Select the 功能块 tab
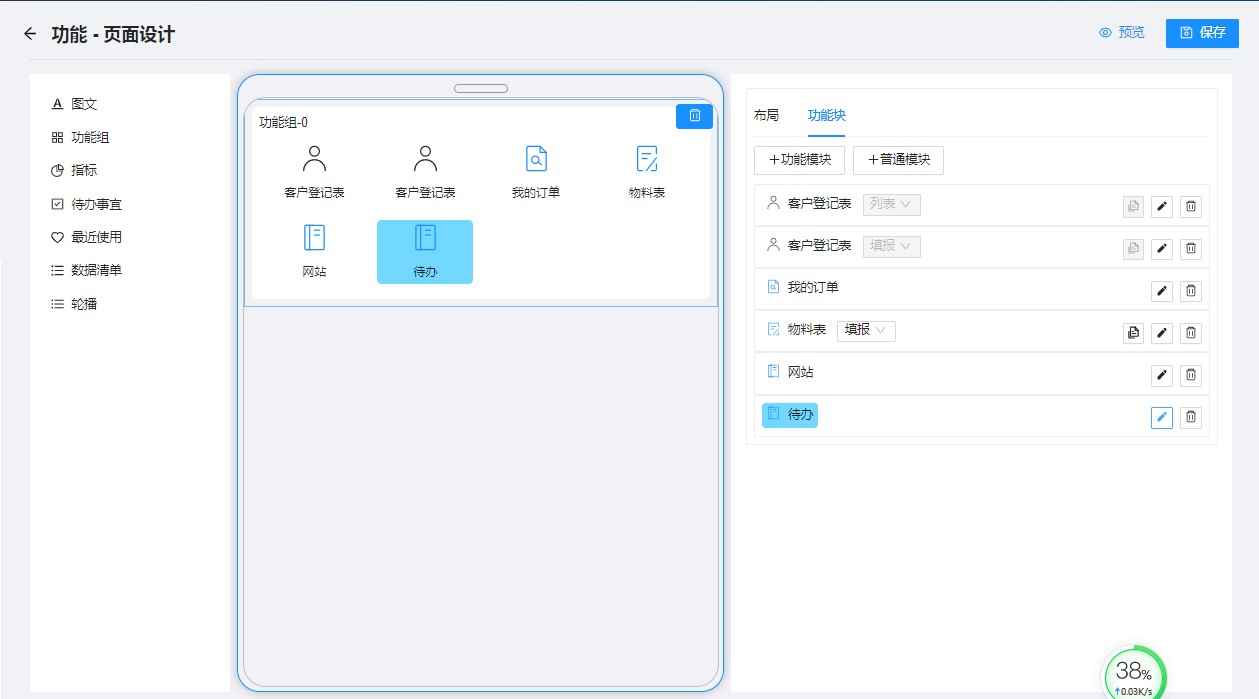 (x=826, y=115)
